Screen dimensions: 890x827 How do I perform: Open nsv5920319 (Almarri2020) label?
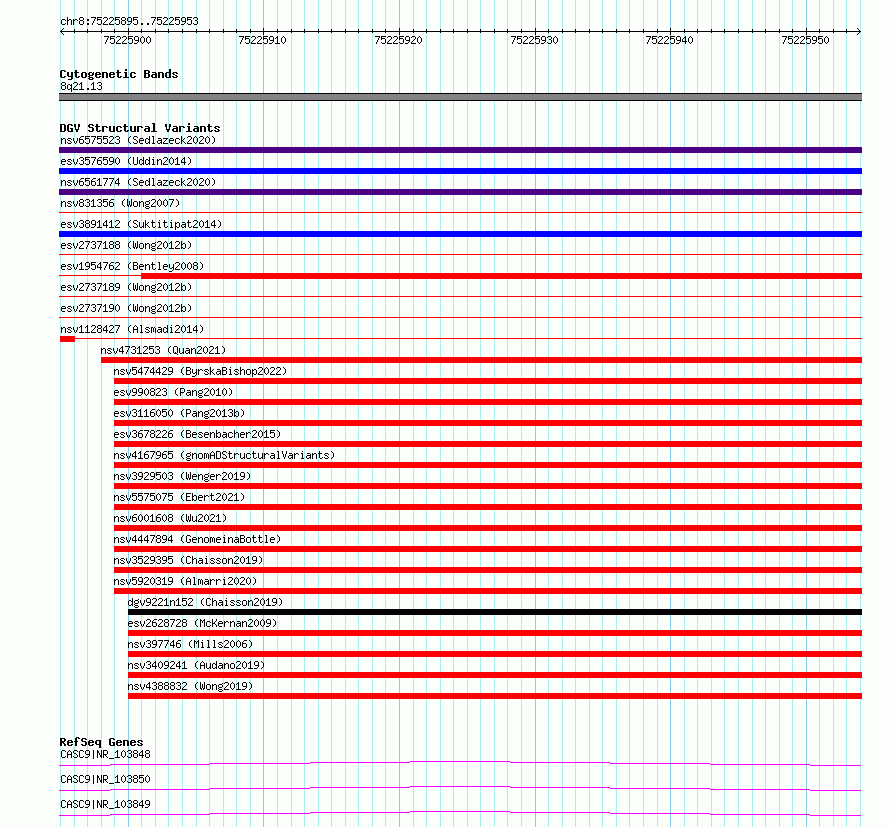tap(185, 581)
